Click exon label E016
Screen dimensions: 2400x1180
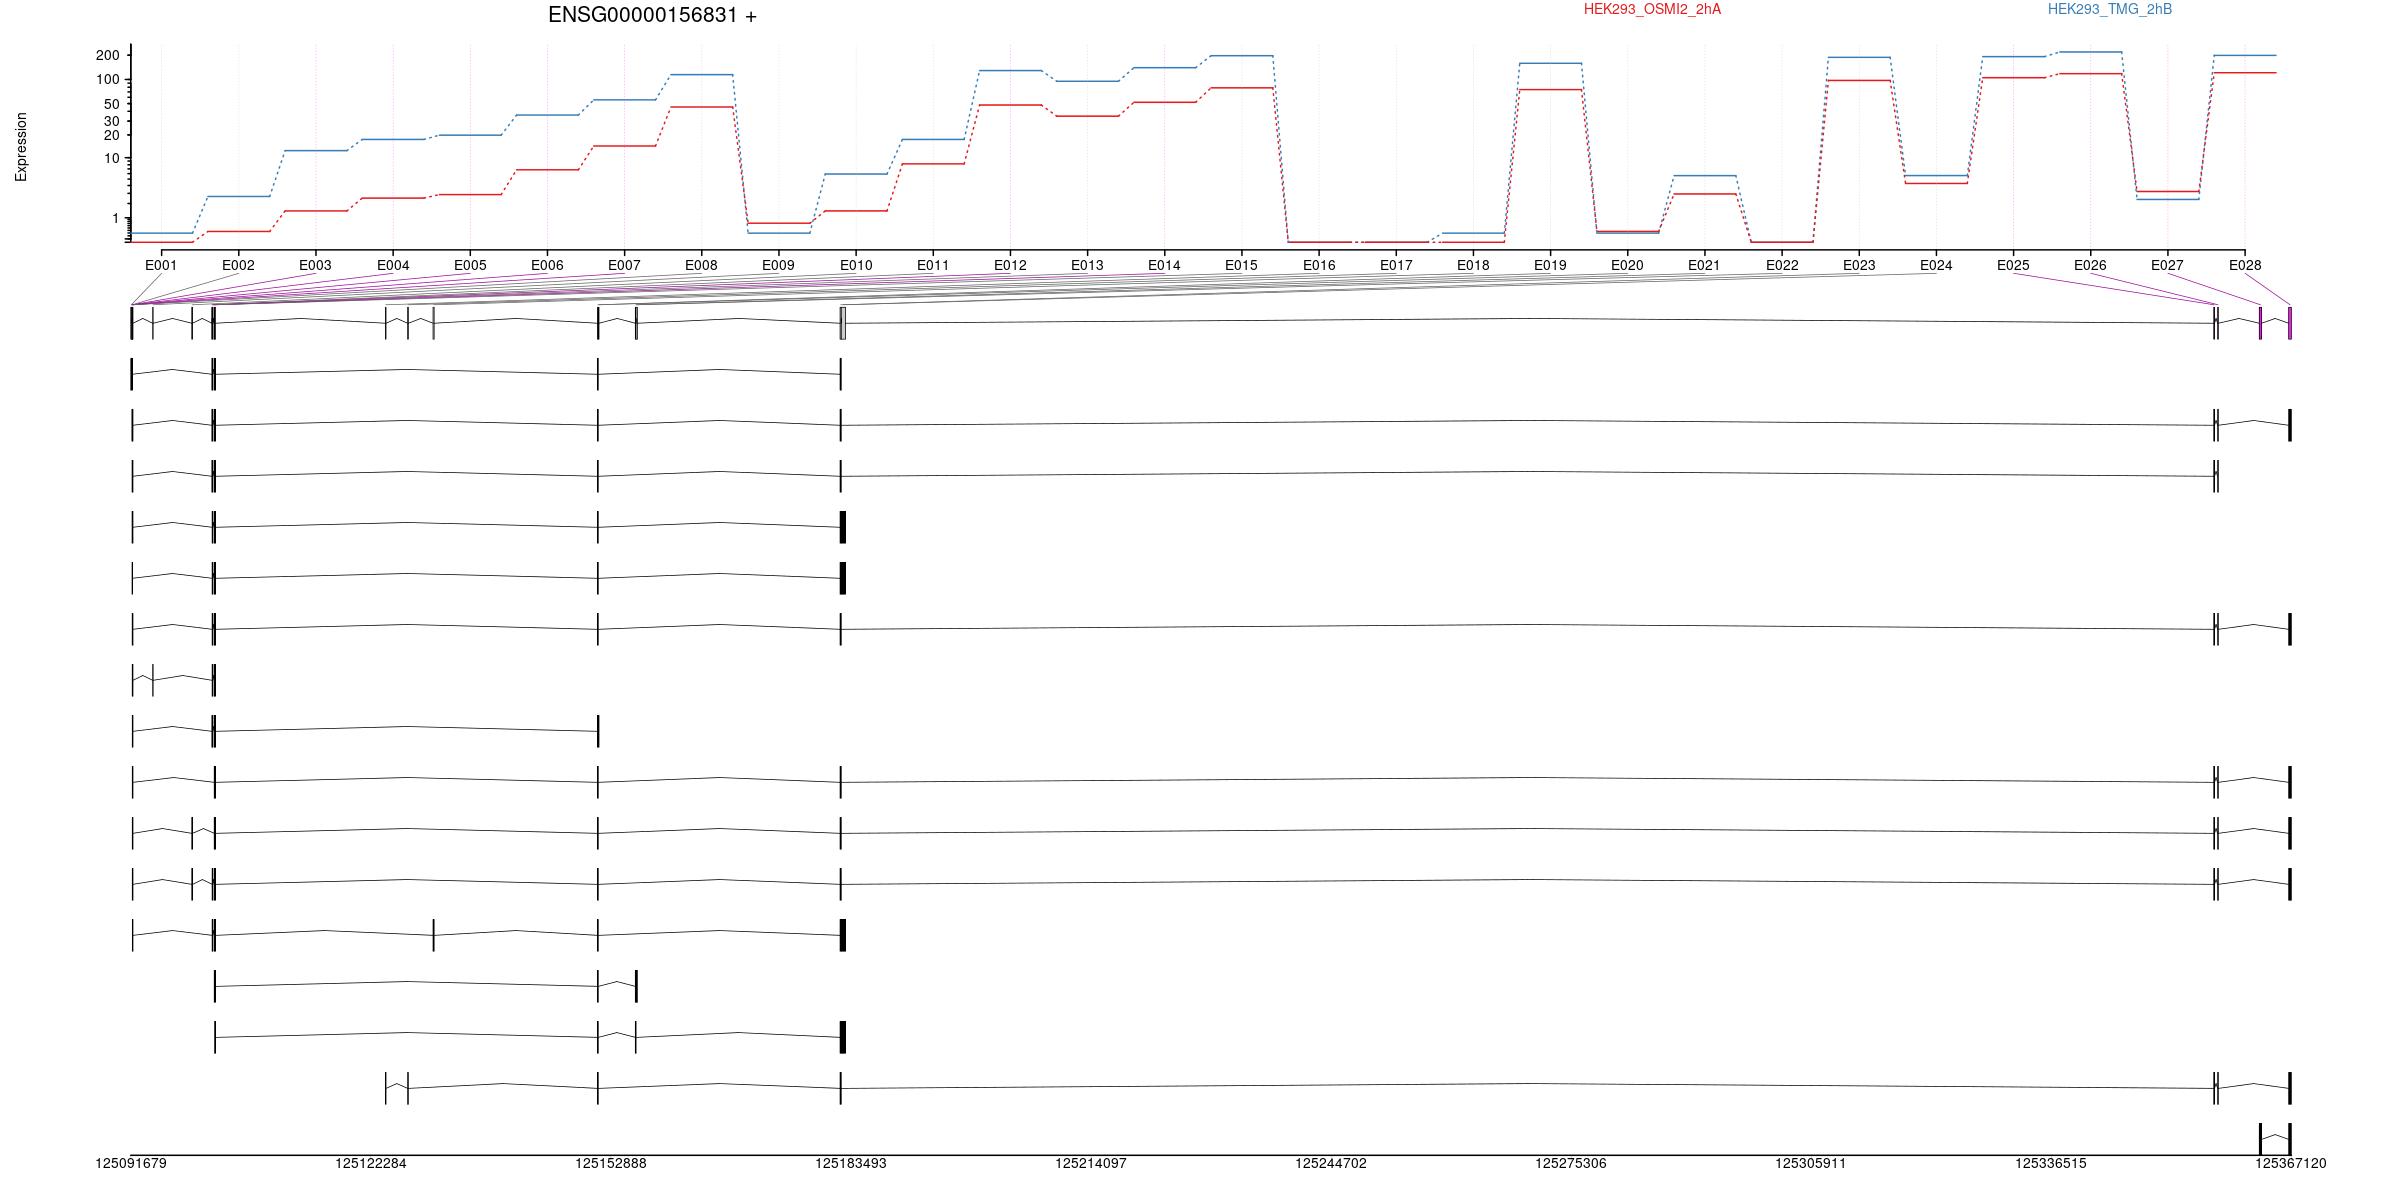tap(1319, 265)
